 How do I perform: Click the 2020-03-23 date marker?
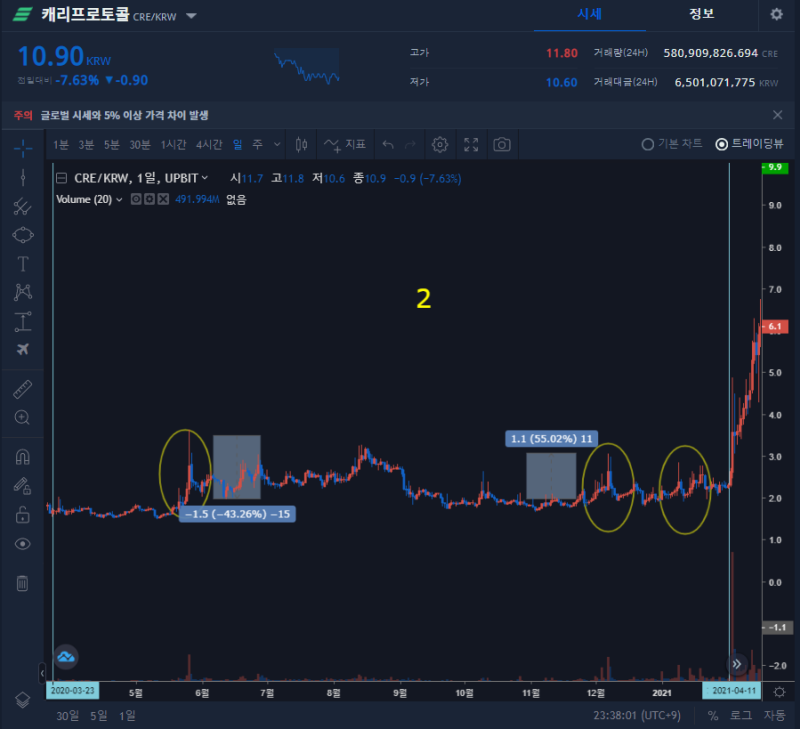pyautogui.click(x=73, y=691)
